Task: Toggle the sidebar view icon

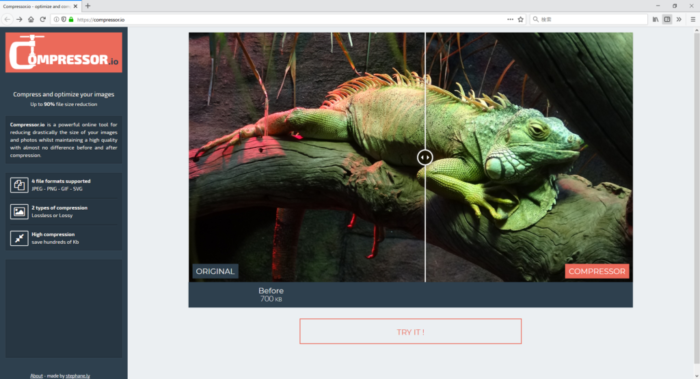Action: tap(667, 19)
